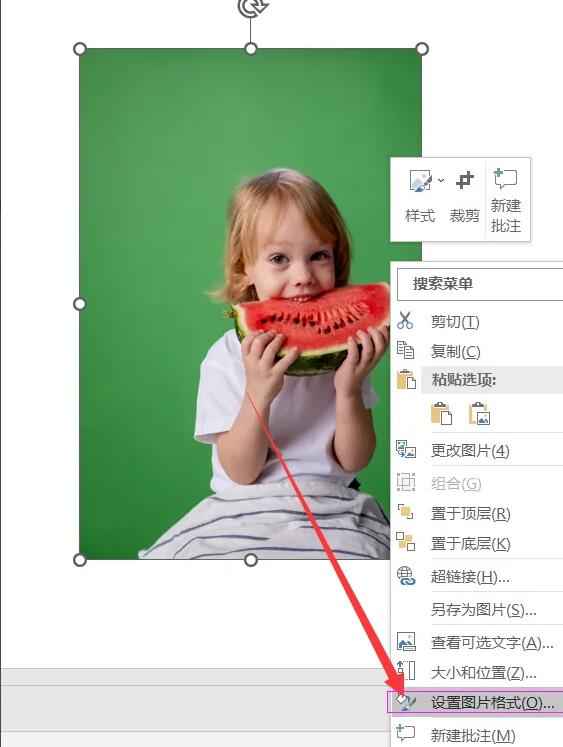Click the rotation handle above the picture

tap(251, 7)
